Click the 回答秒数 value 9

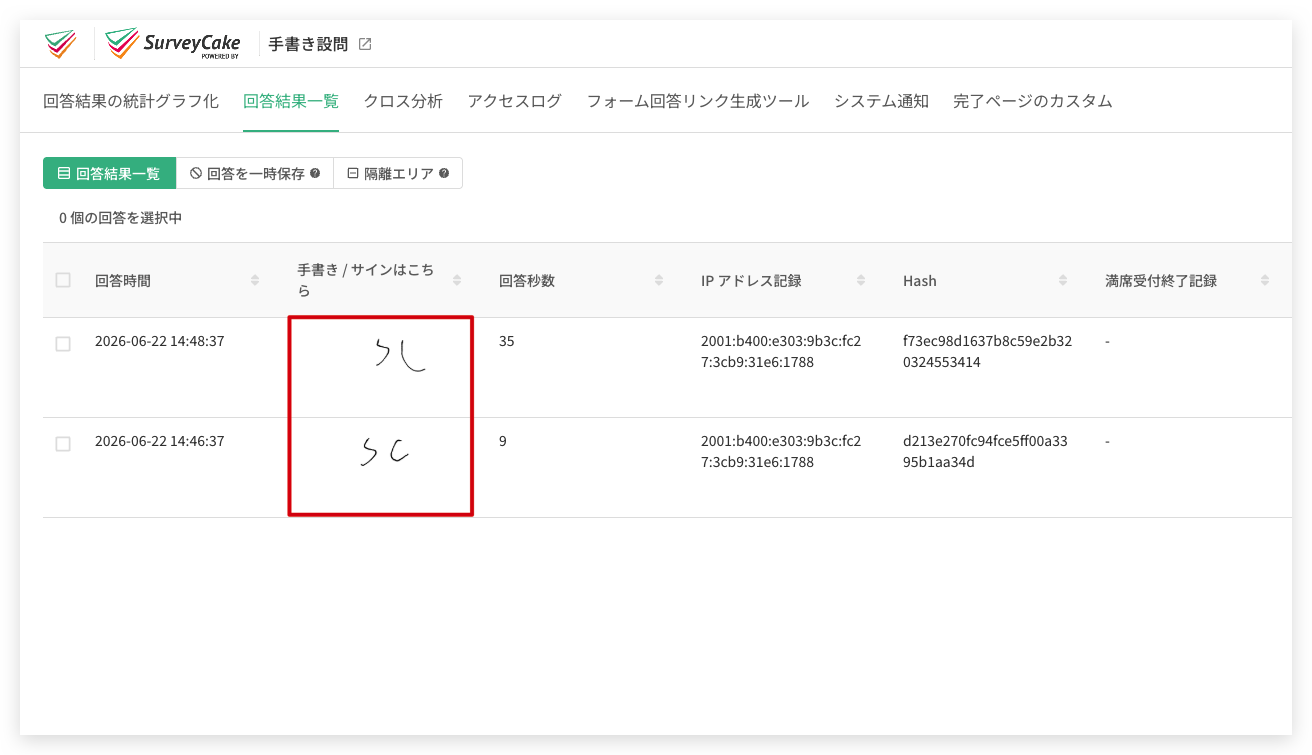tap(503, 441)
